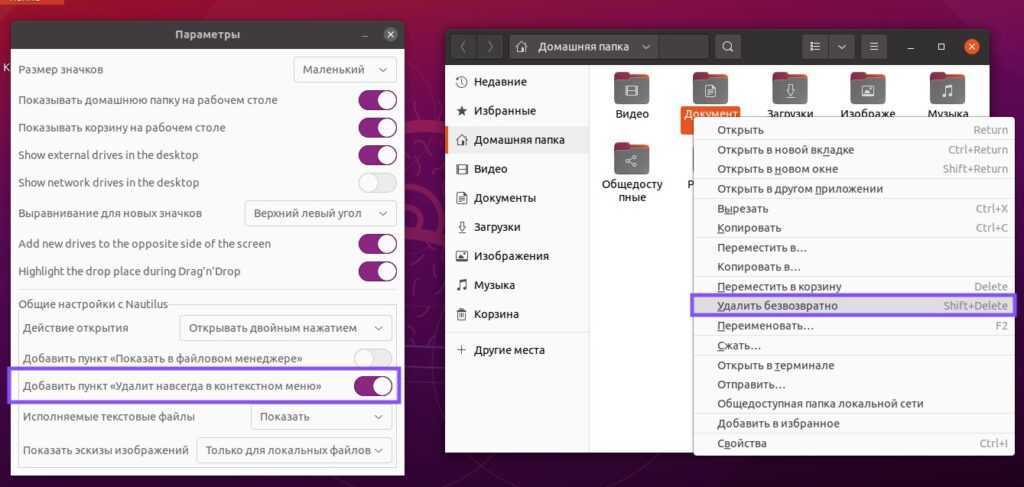Choose Открыть в новом окне

(854, 169)
